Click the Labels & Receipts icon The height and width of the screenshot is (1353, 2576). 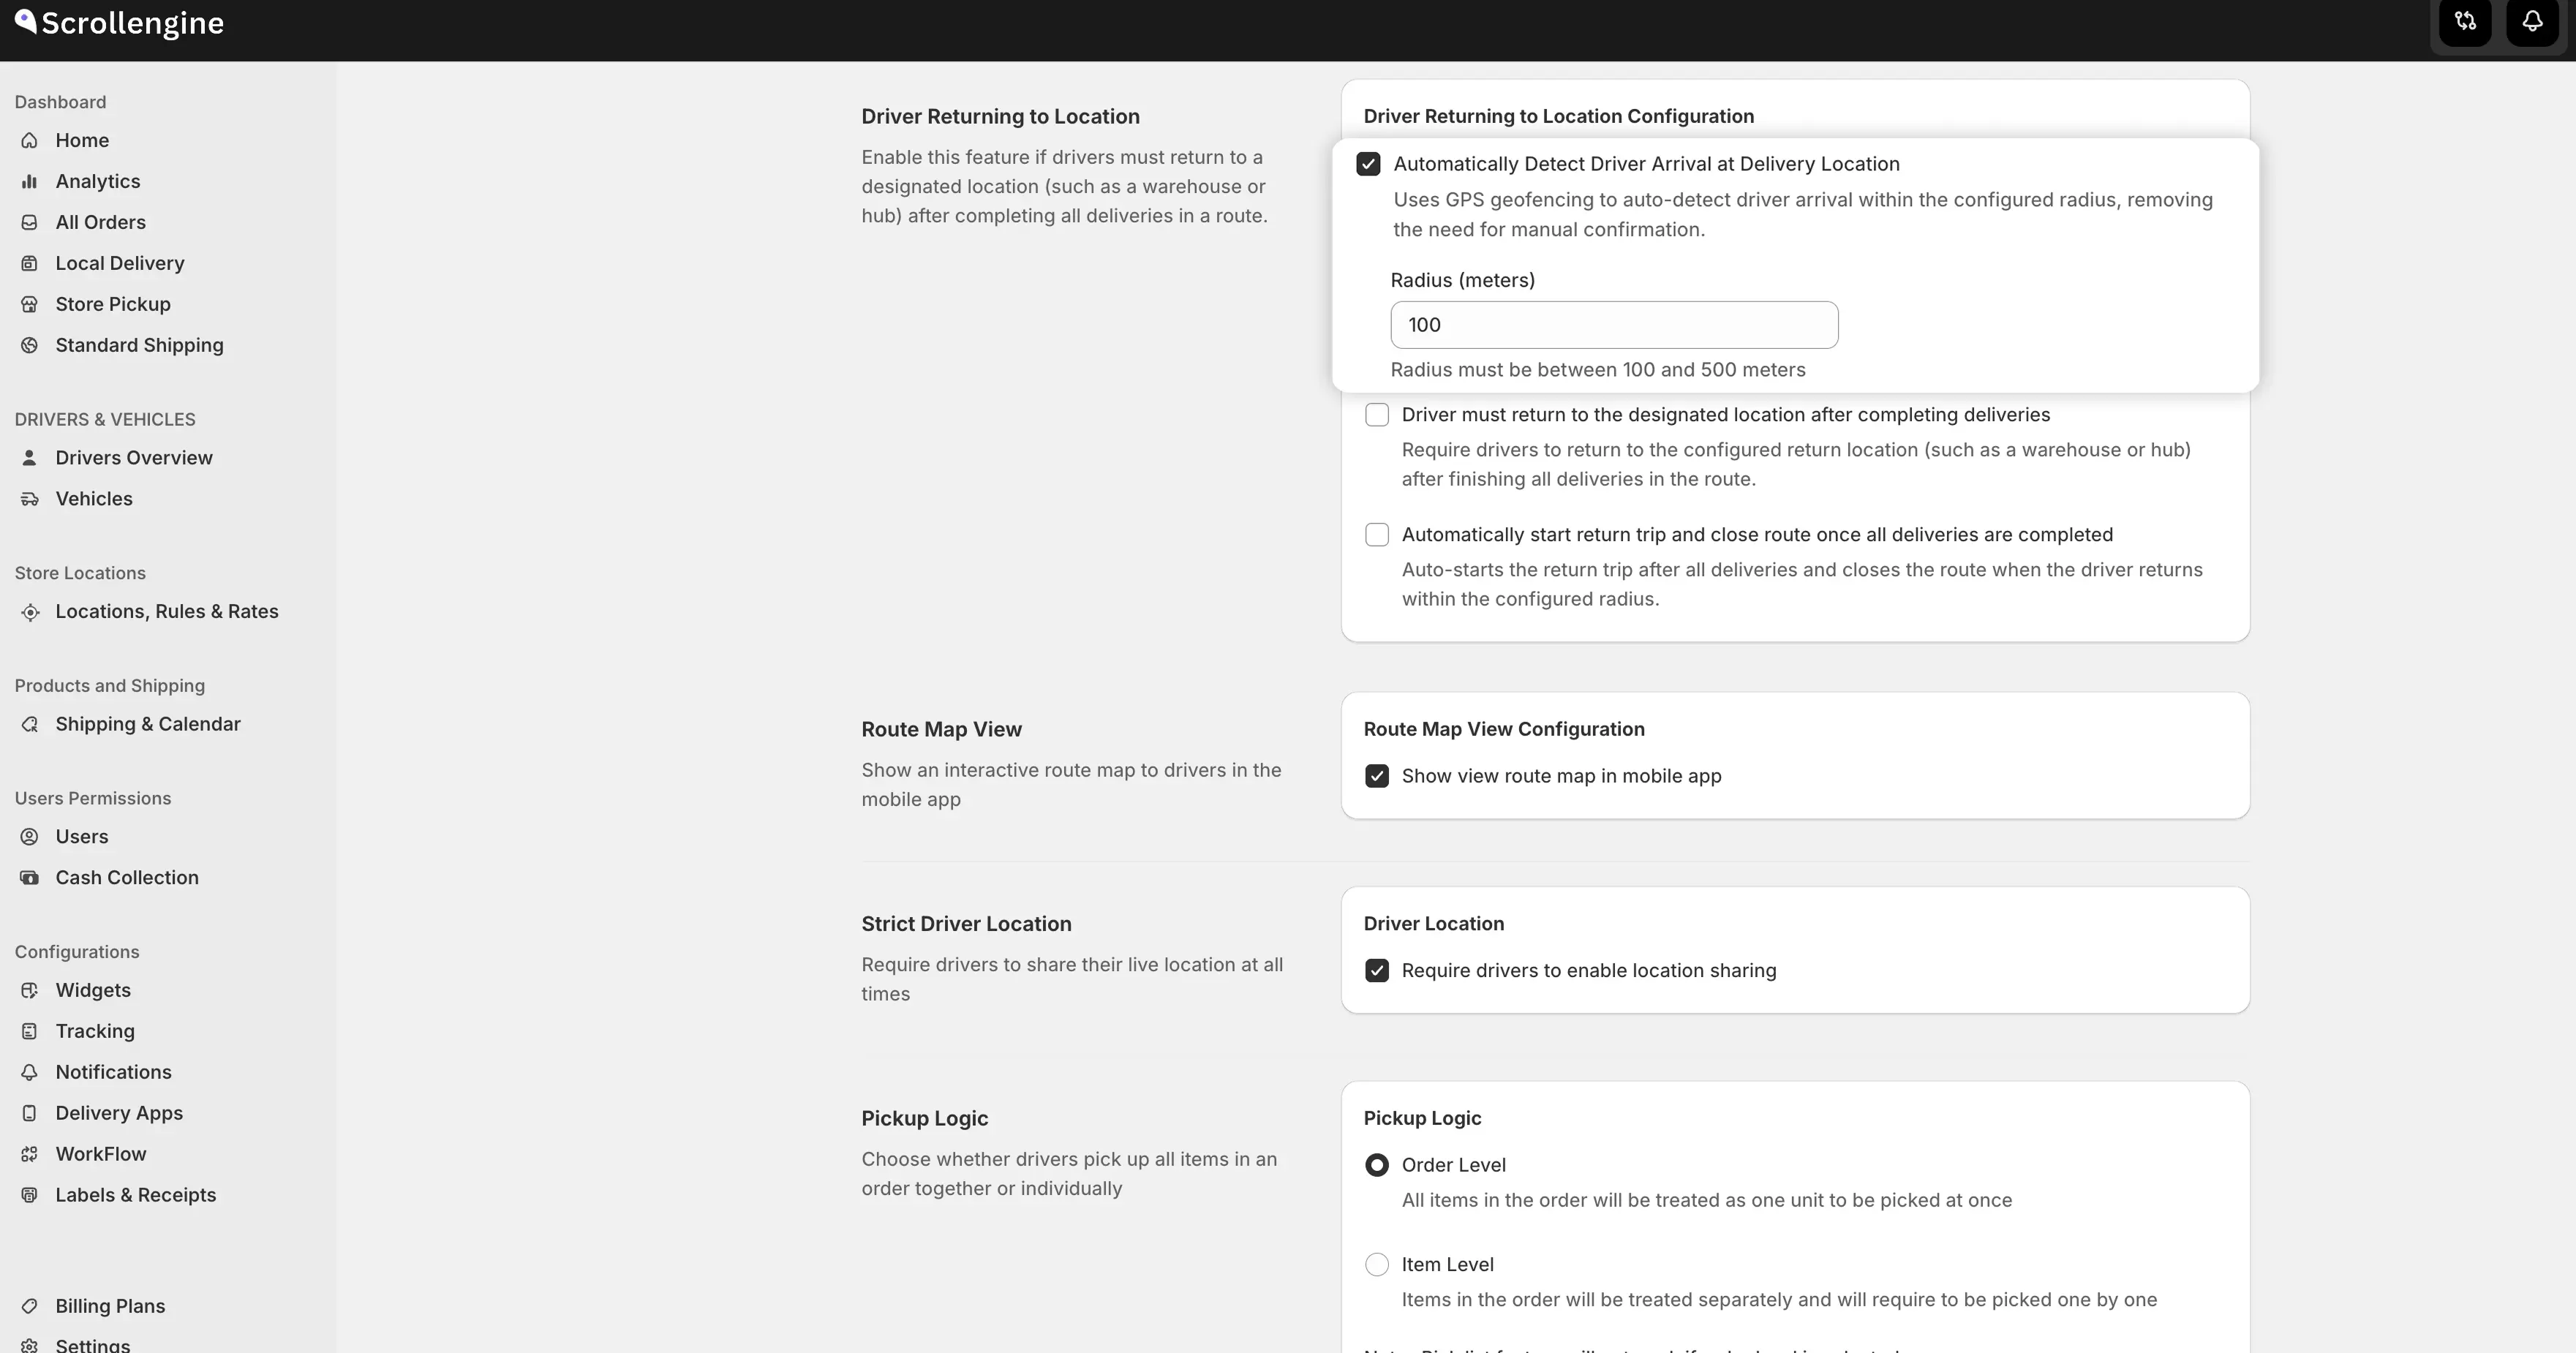[x=30, y=1196]
